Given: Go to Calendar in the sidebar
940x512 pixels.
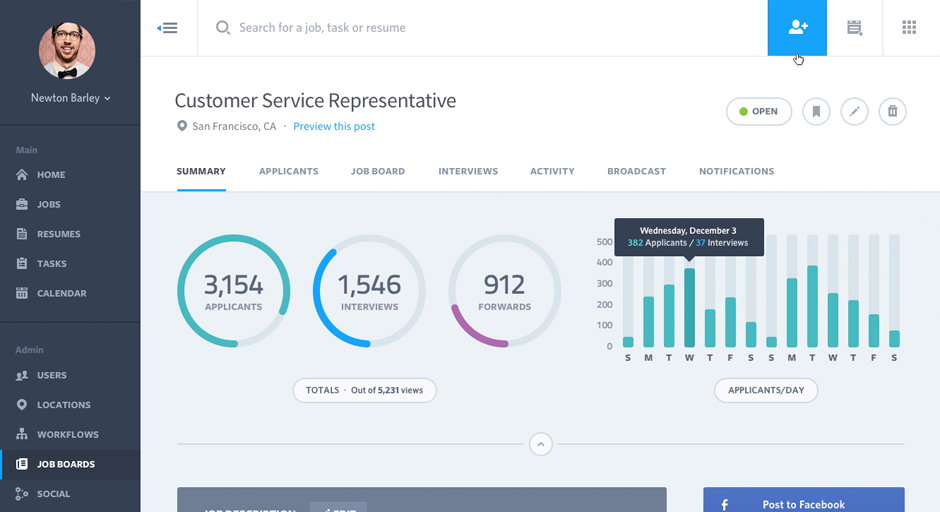Looking at the screenshot, I should [x=62, y=293].
